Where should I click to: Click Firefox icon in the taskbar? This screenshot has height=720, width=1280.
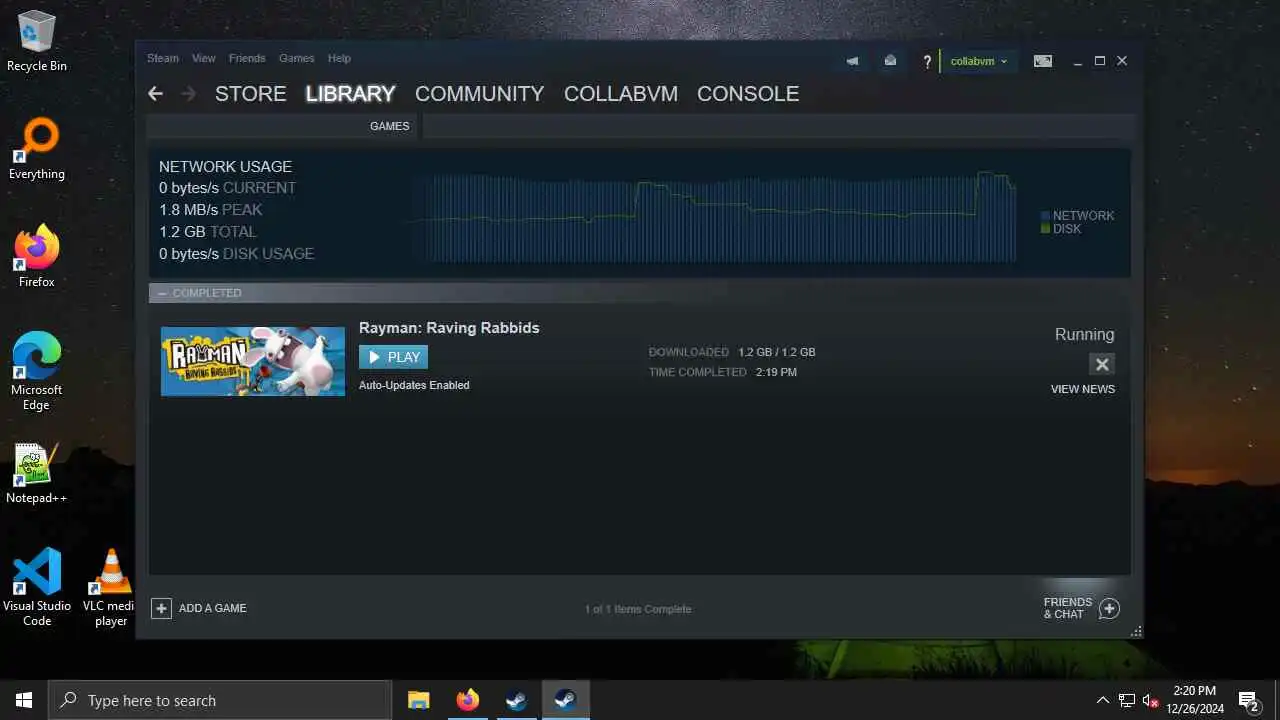[x=467, y=700]
